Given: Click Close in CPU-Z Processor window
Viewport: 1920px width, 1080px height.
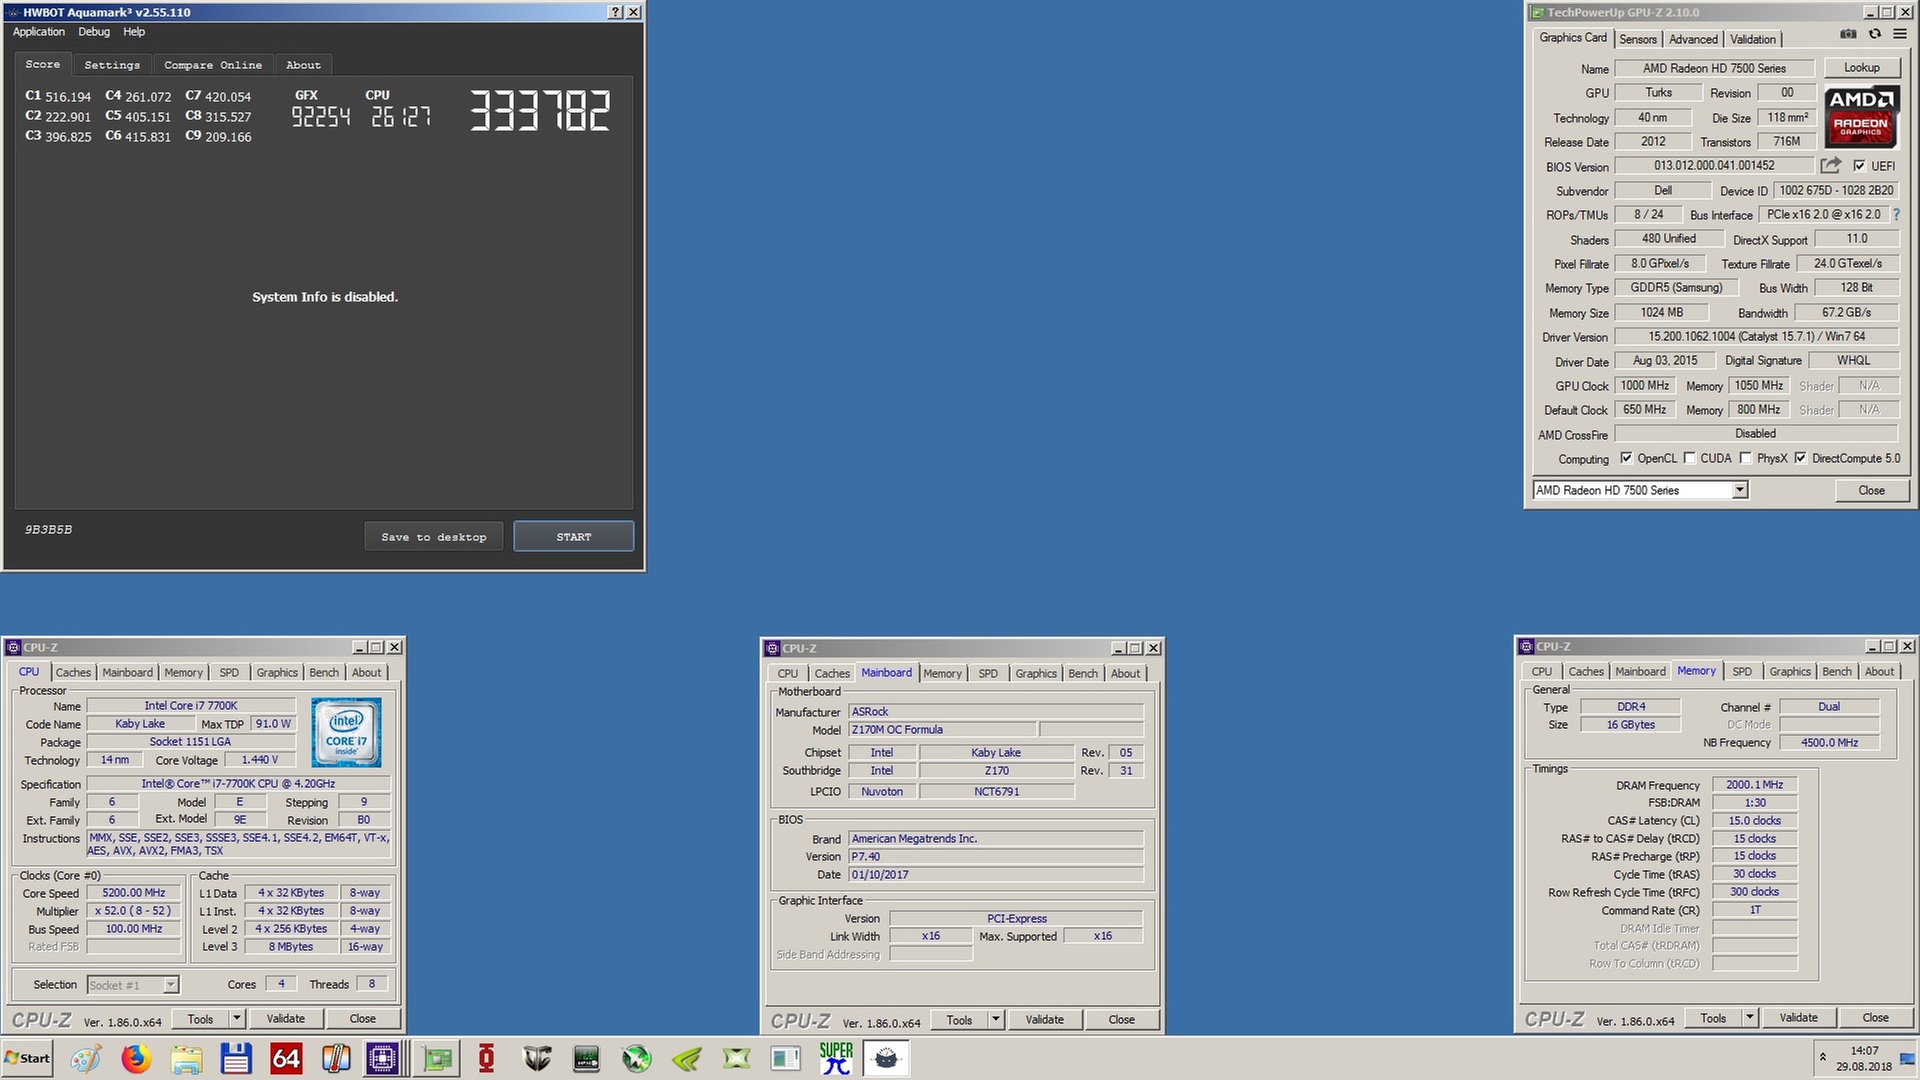Looking at the screenshot, I should coord(363,1019).
